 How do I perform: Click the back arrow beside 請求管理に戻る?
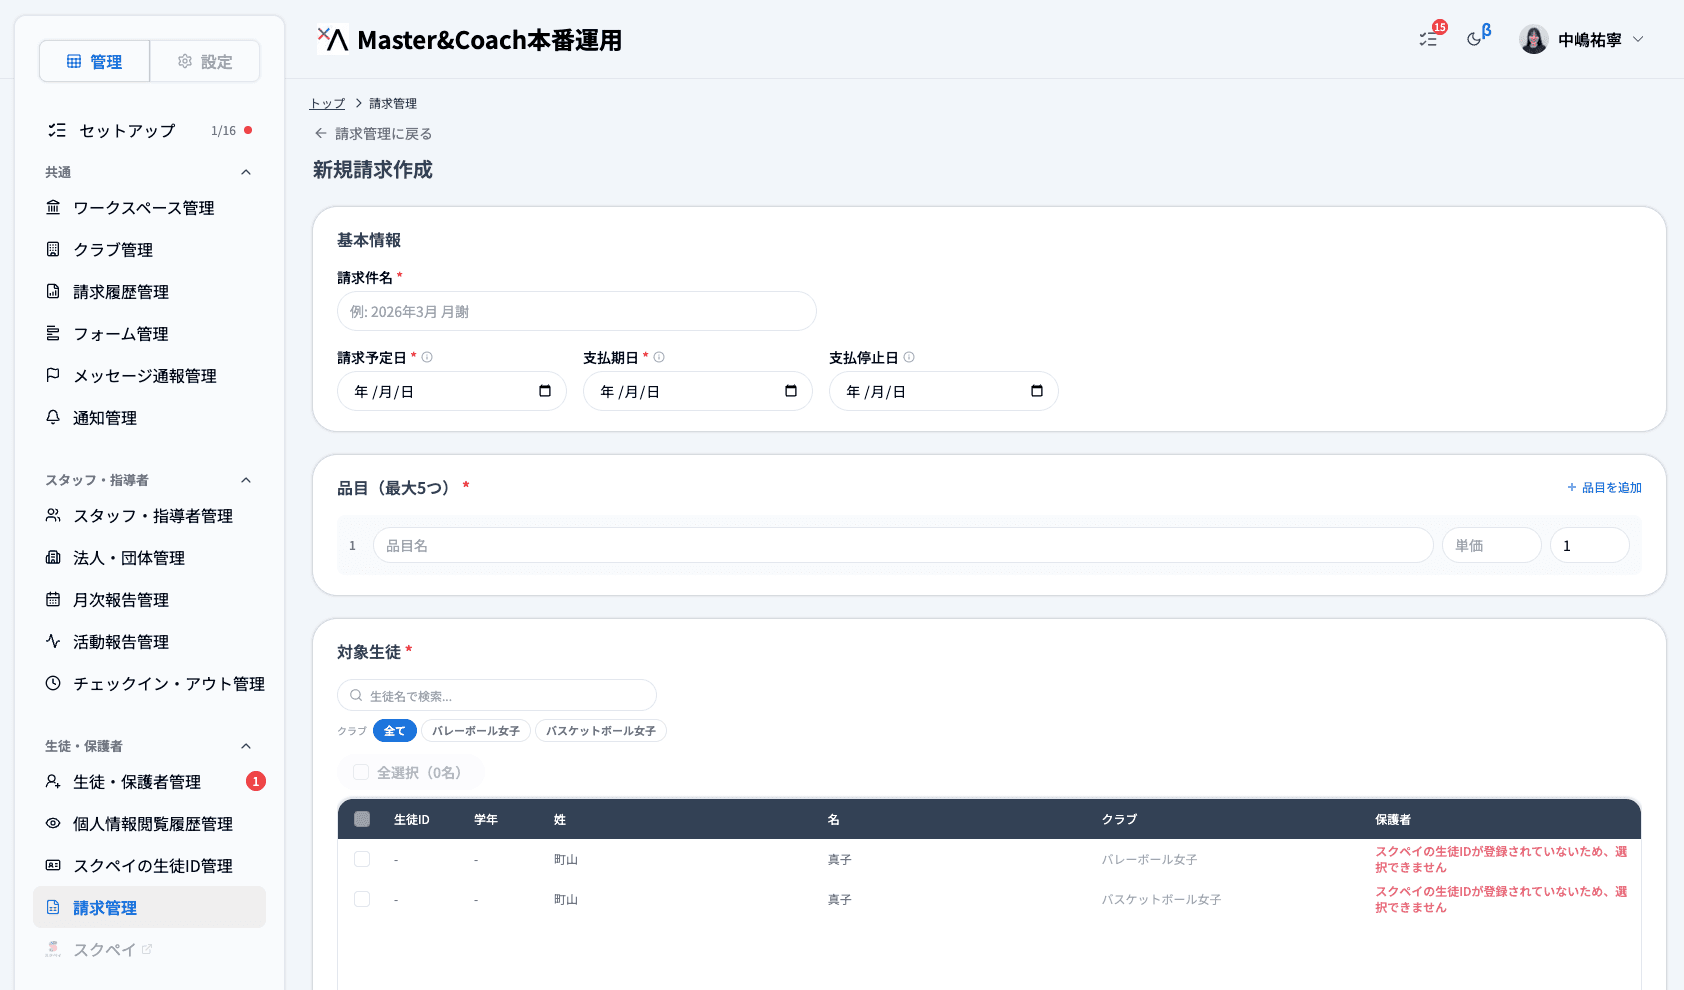[321, 133]
